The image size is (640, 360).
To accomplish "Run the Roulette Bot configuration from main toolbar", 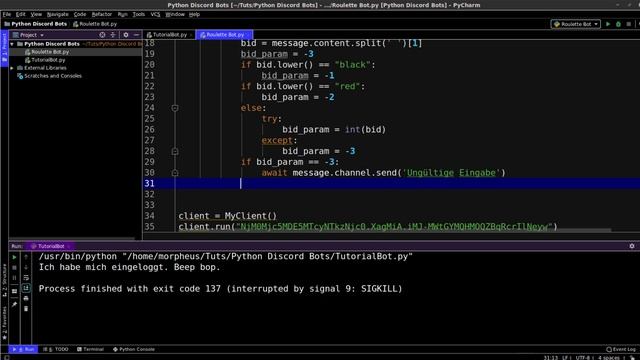I will click(x=608, y=24).
